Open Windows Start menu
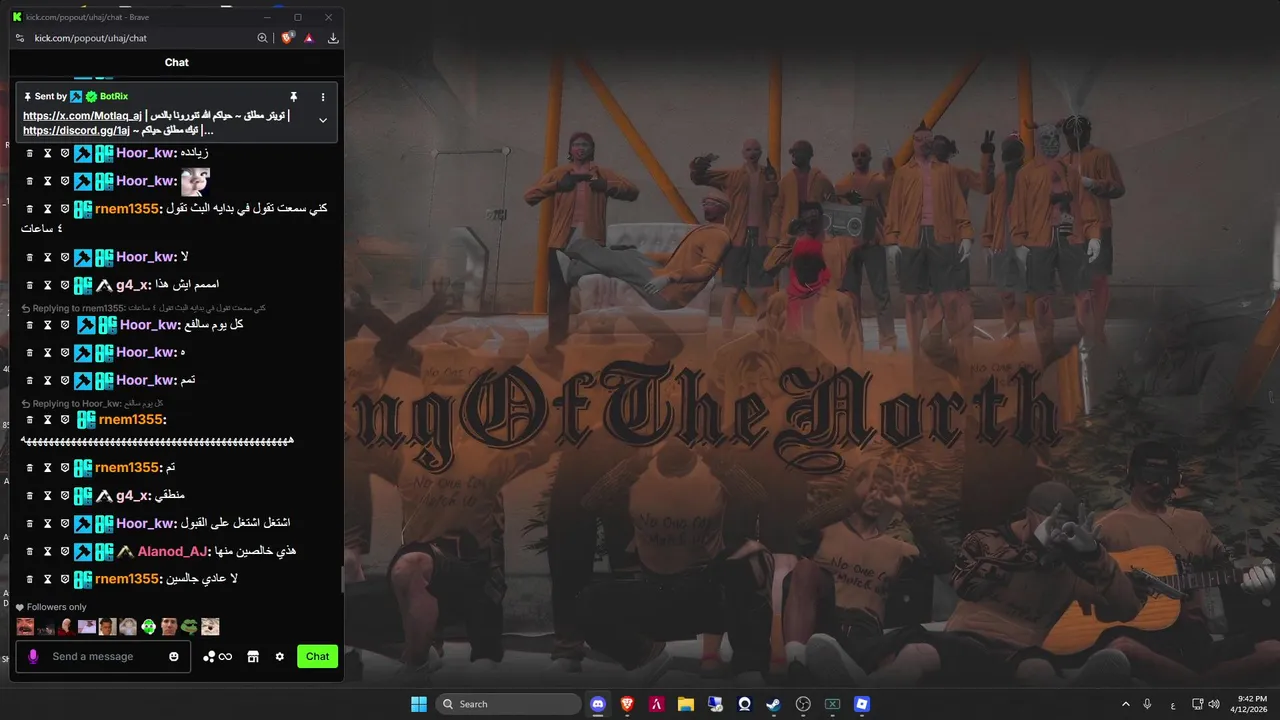Viewport: 1280px width, 720px height. coord(419,704)
